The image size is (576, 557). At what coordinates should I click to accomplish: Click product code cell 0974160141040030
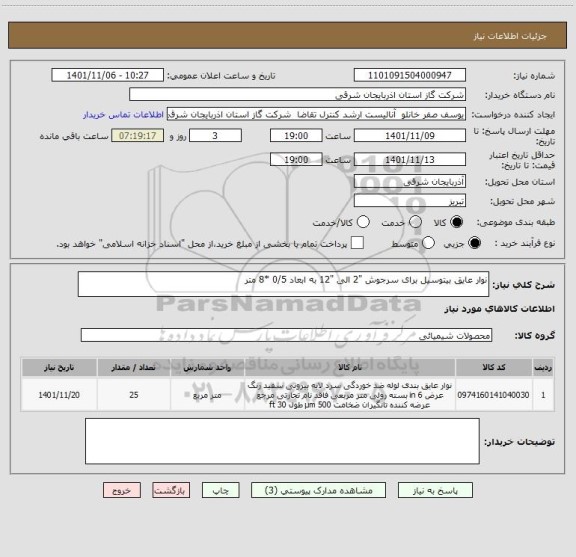(x=494, y=395)
